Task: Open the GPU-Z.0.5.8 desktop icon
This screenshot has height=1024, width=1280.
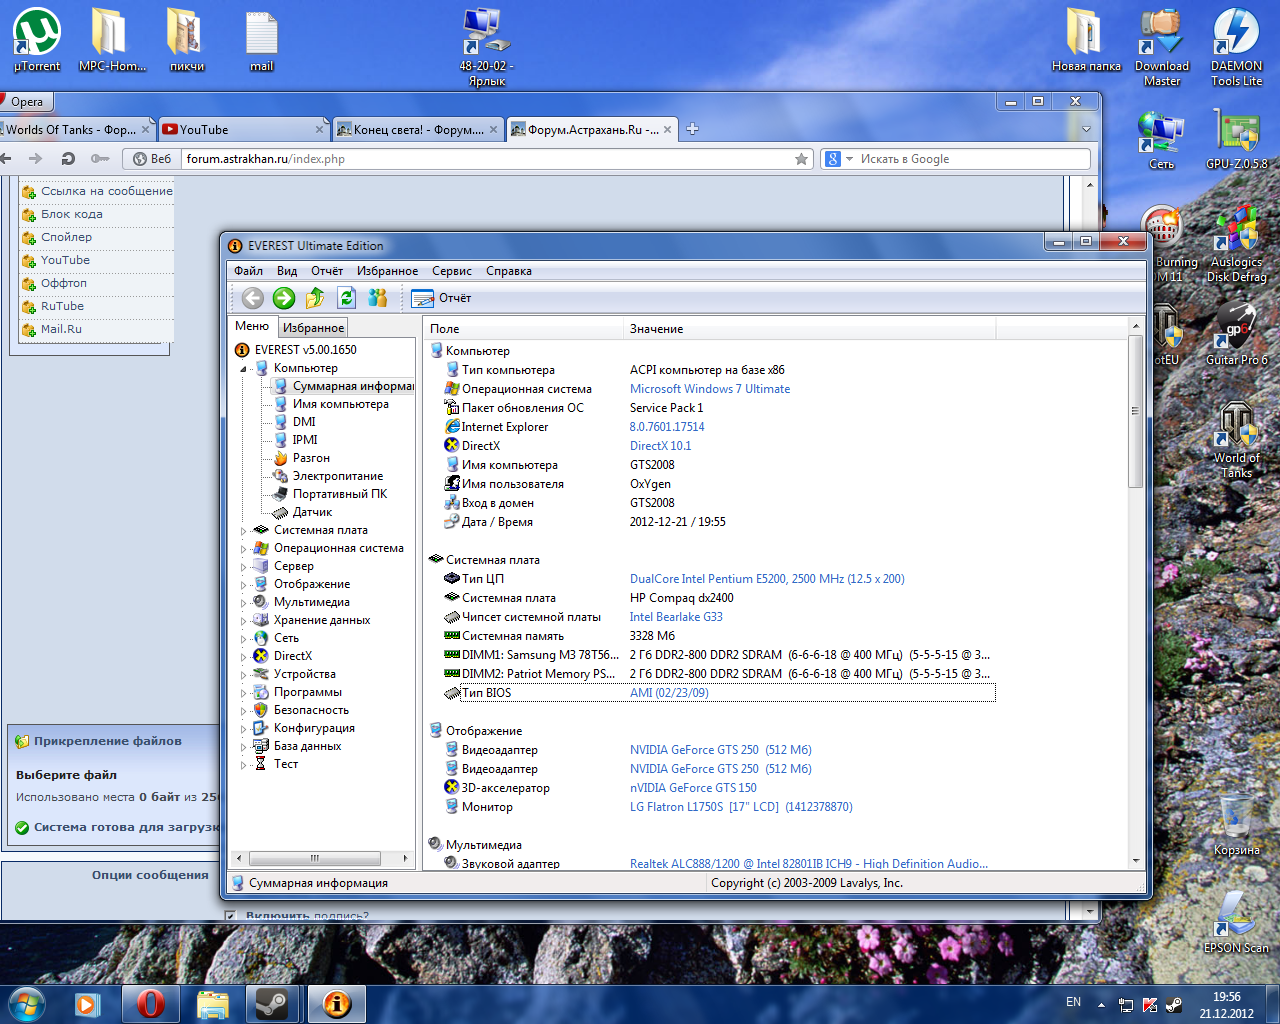Action: coord(1237,138)
